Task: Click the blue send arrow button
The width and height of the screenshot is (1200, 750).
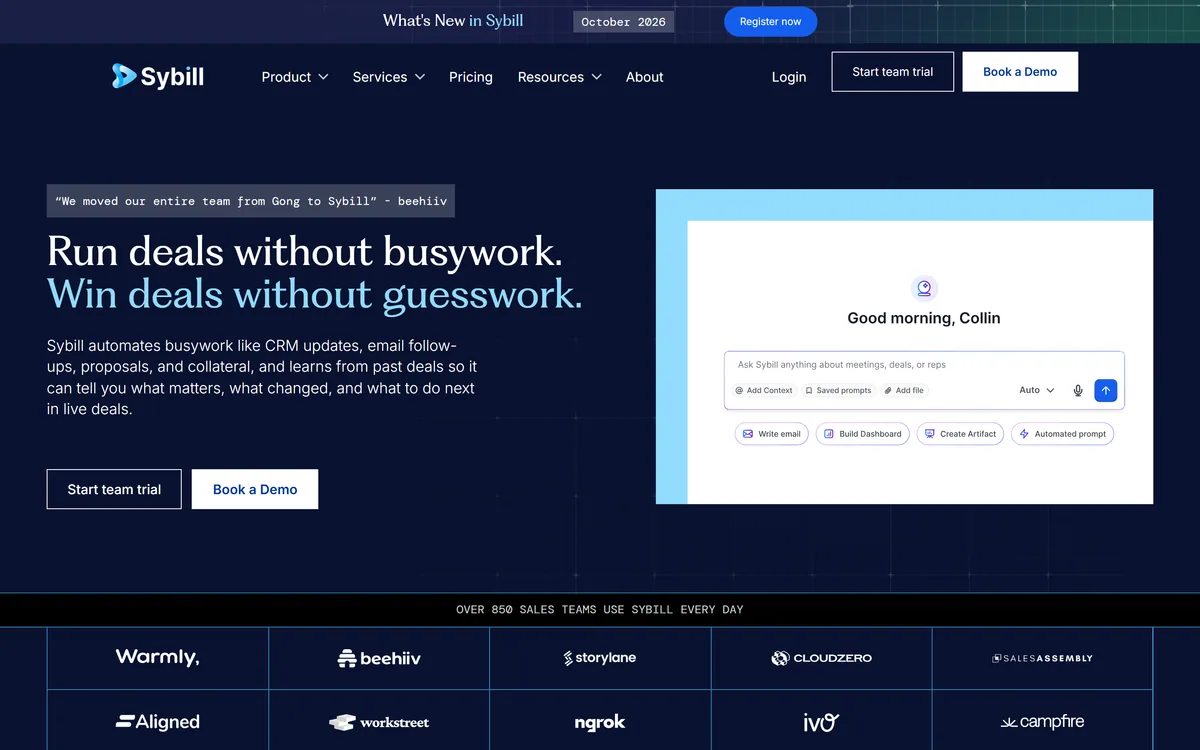Action: [1105, 390]
